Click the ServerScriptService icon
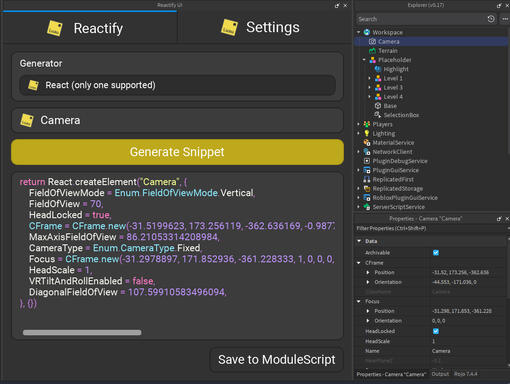 tap(367, 207)
